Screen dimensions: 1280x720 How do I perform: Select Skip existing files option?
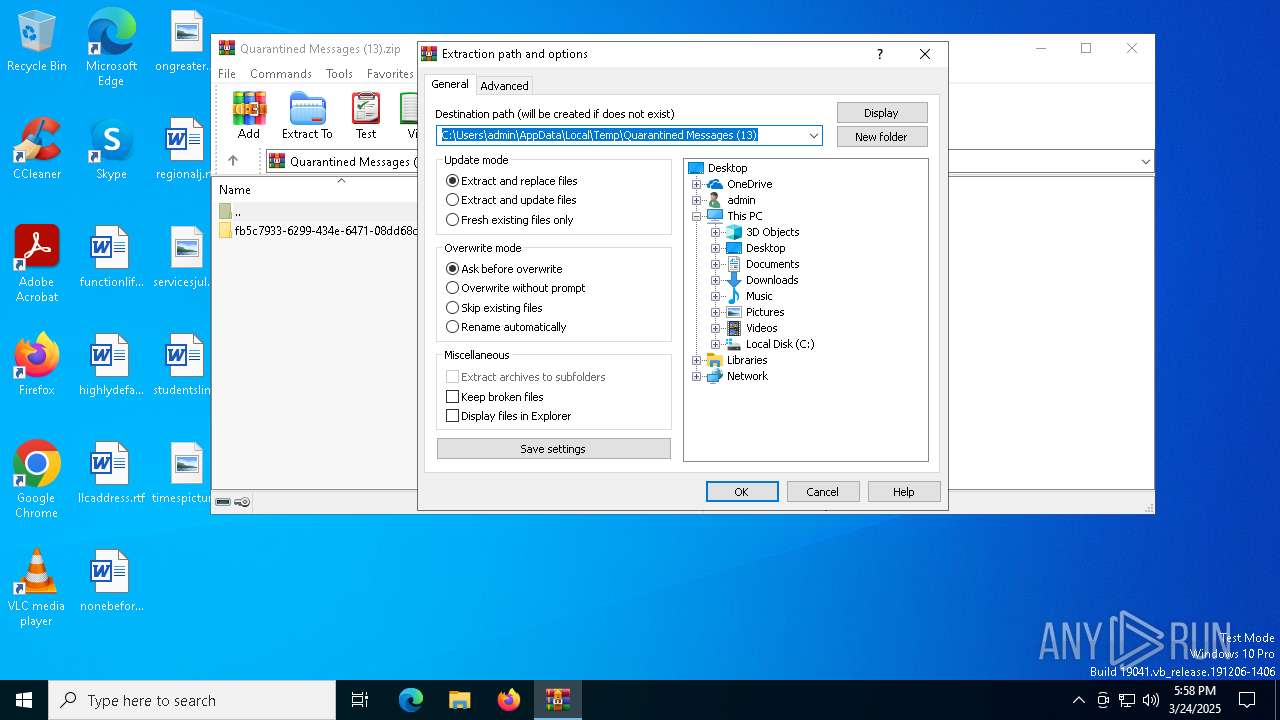click(494, 308)
